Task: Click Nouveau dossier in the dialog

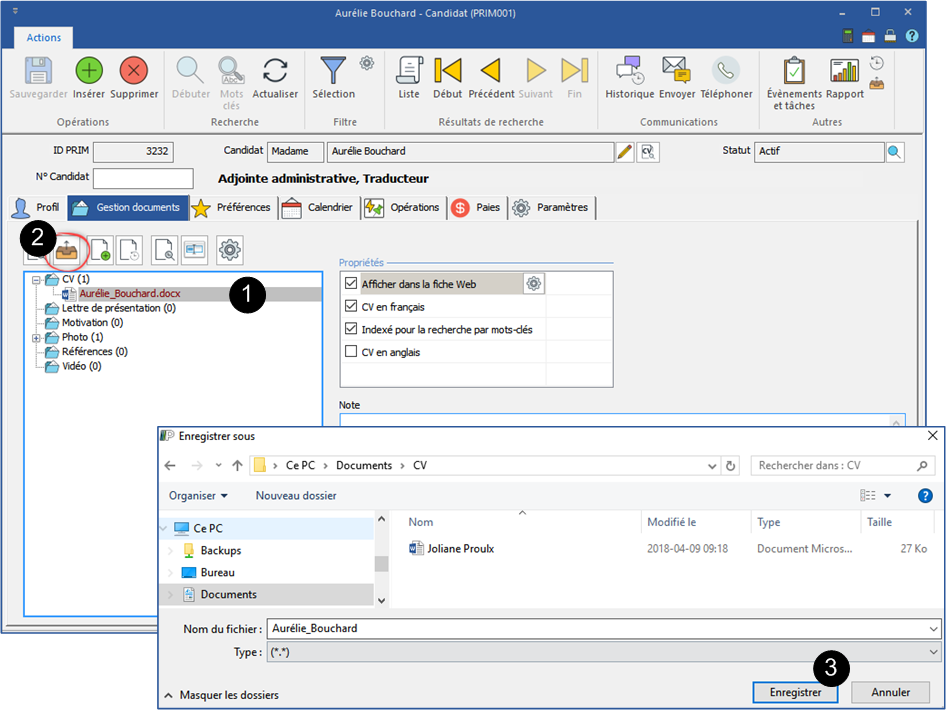Action: point(296,496)
